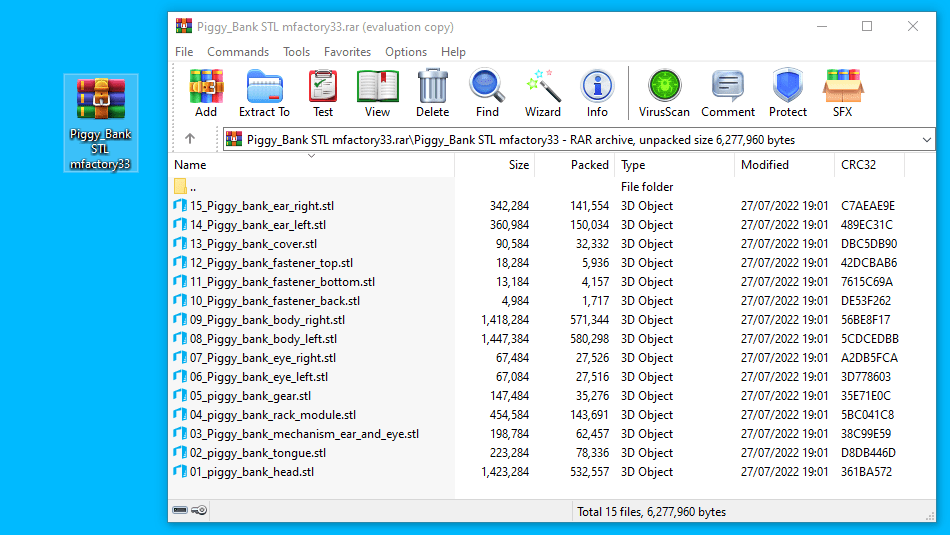The image size is (950, 535).
Task: Sort by the Name column header
Action: pyautogui.click(x=311, y=165)
